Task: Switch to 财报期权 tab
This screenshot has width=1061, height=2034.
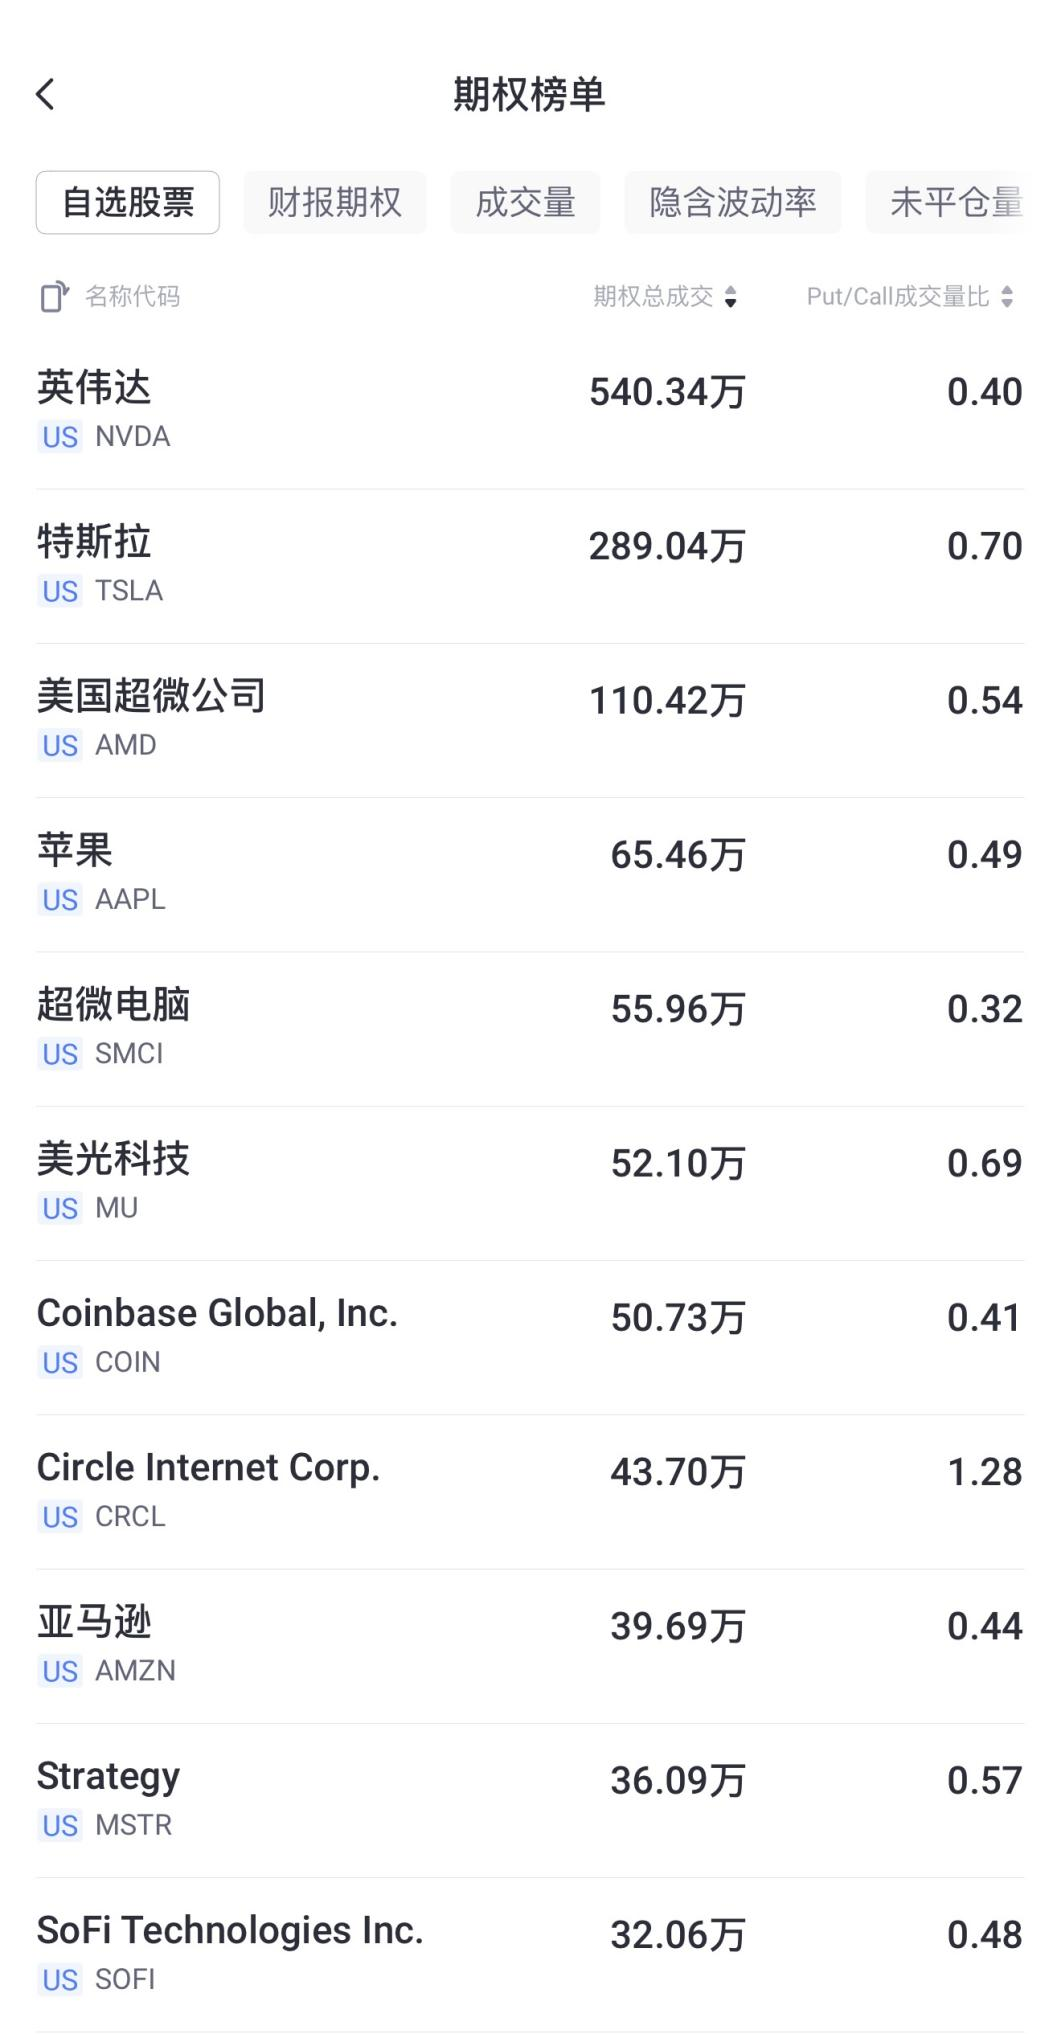Action: click(x=335, y=203)
